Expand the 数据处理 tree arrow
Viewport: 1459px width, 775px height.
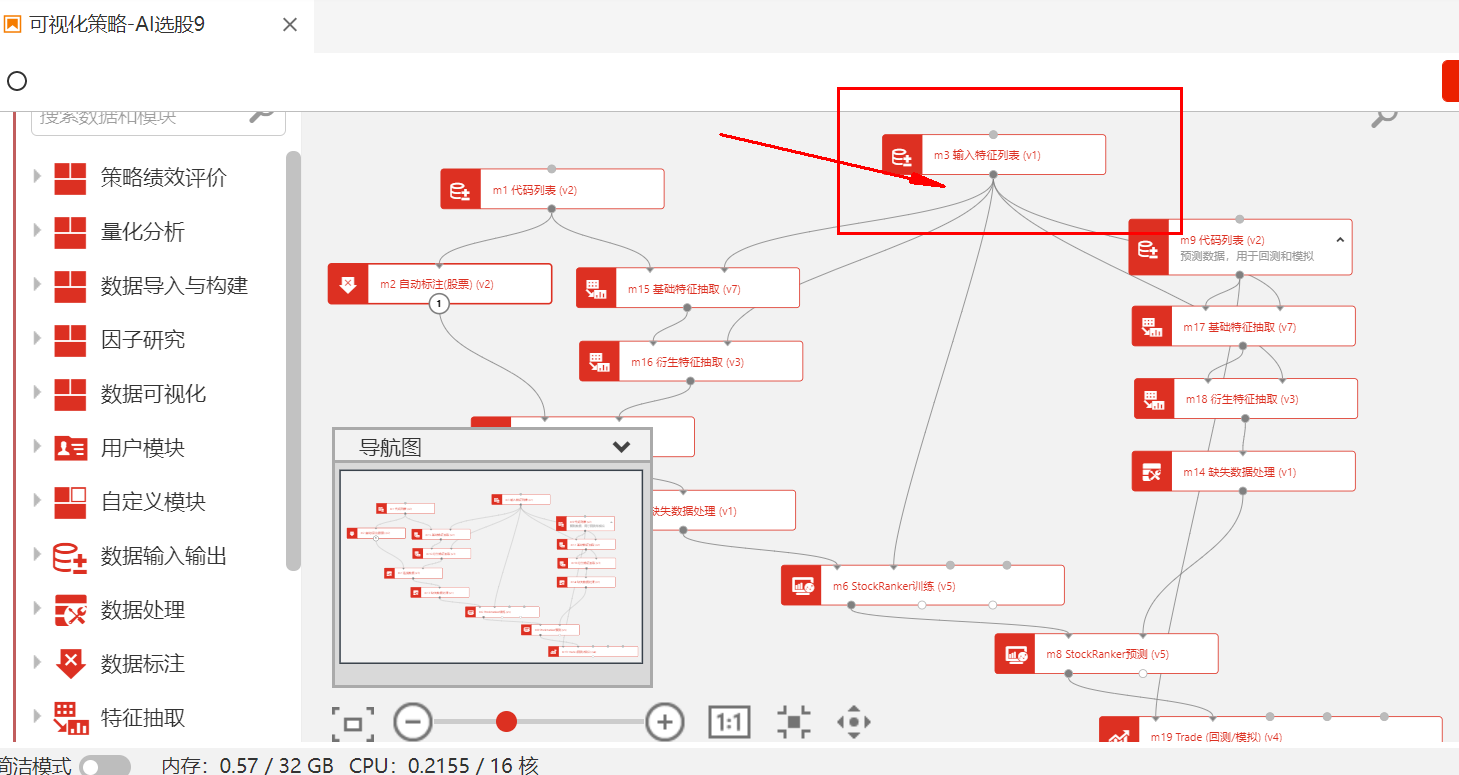tap(37, 609)
